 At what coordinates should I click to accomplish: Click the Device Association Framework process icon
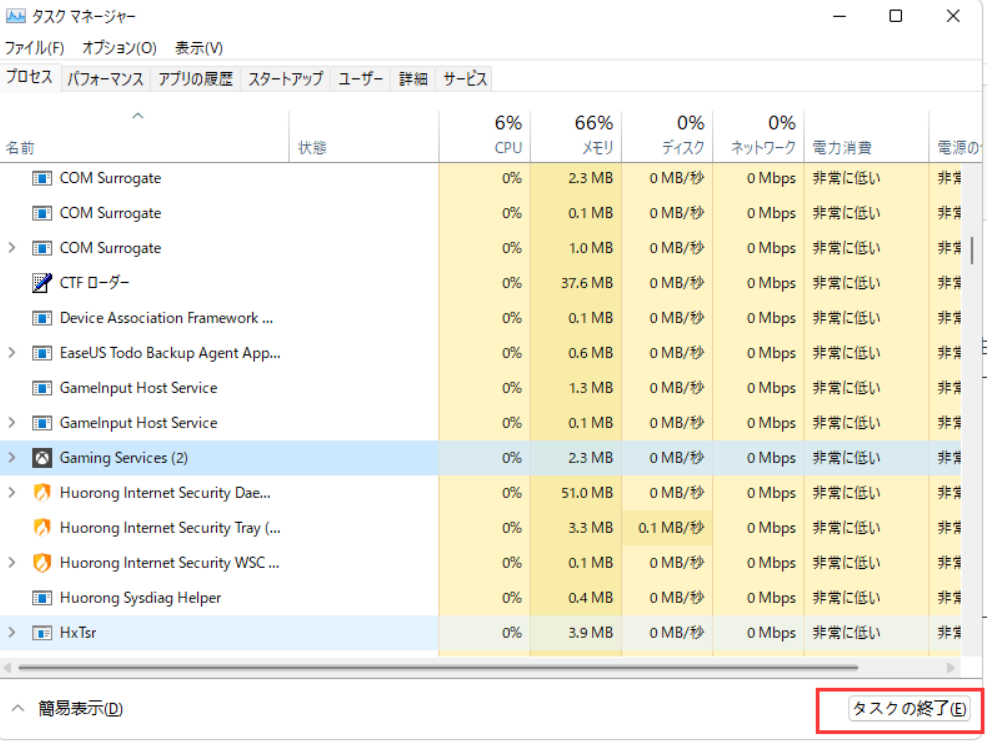coord(42,318)
